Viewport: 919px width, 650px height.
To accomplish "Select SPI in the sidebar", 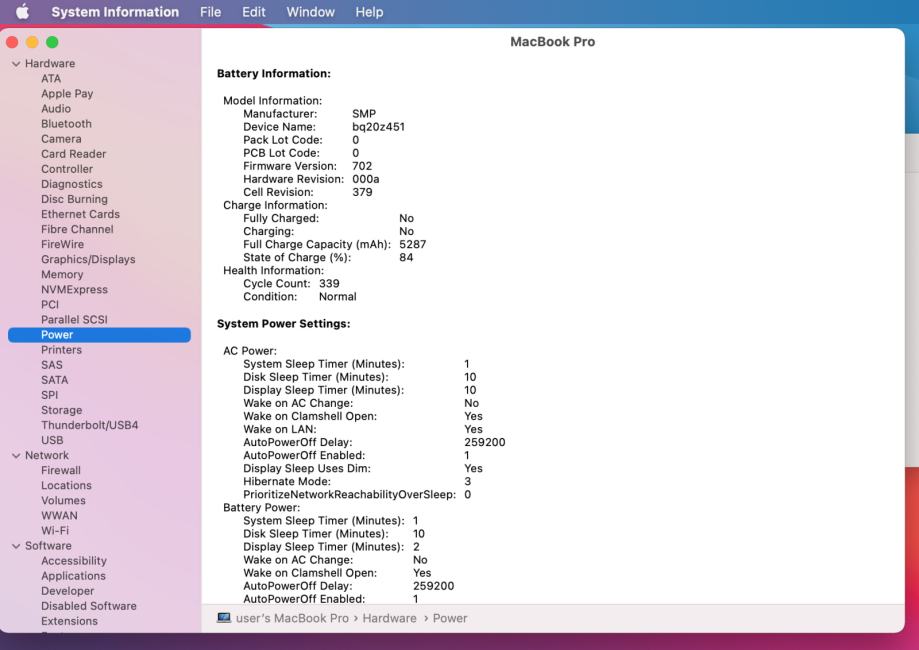I will (49, 395).
